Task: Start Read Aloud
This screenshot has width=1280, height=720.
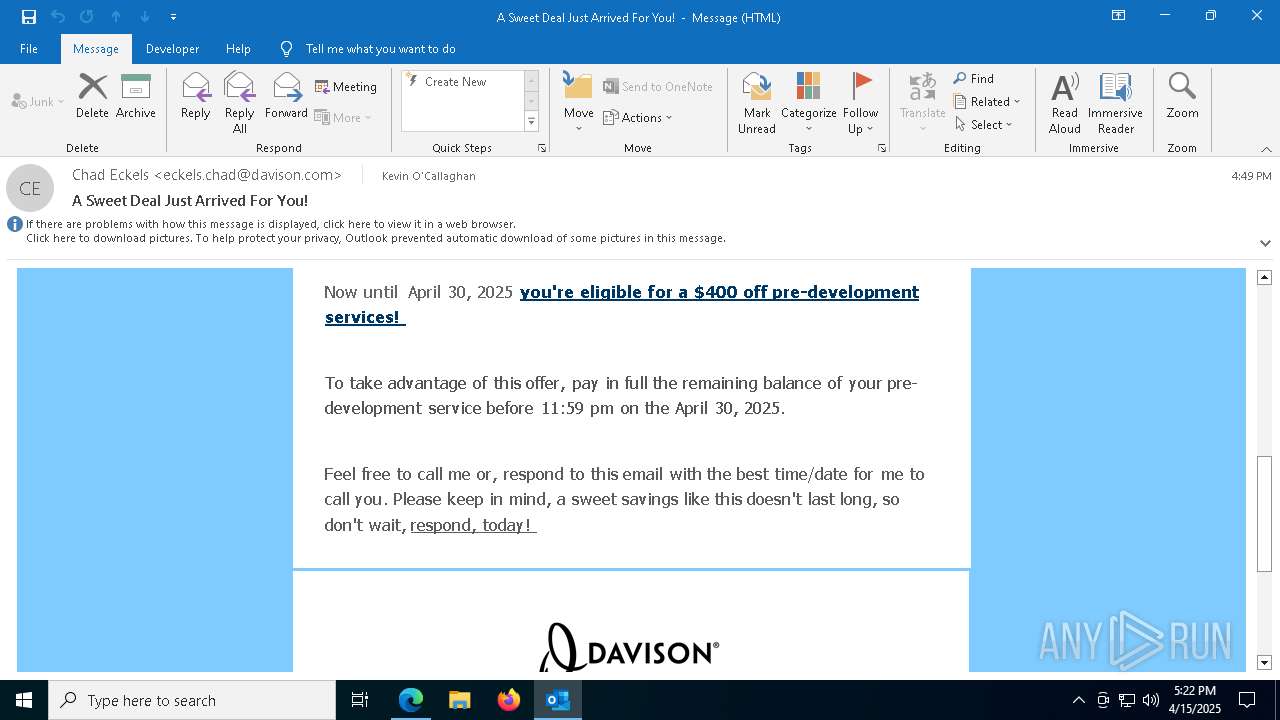Action: point(1065,102)
